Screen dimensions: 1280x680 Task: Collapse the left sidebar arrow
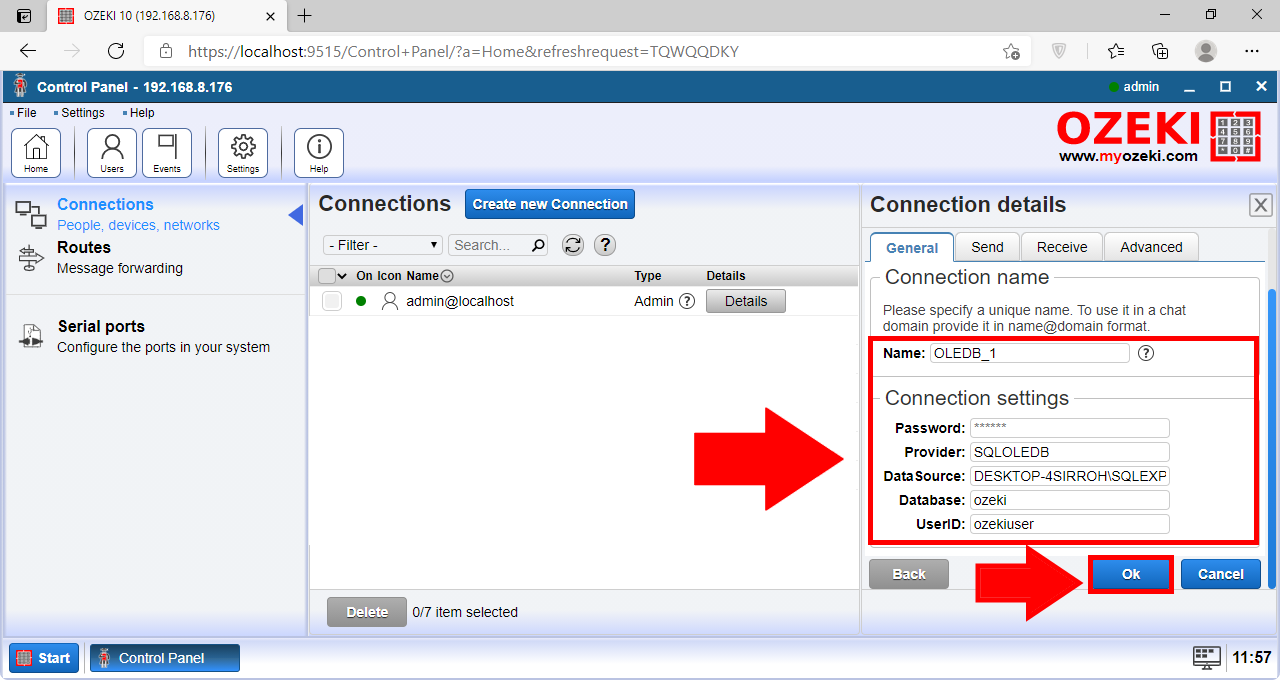coord(295,214)
